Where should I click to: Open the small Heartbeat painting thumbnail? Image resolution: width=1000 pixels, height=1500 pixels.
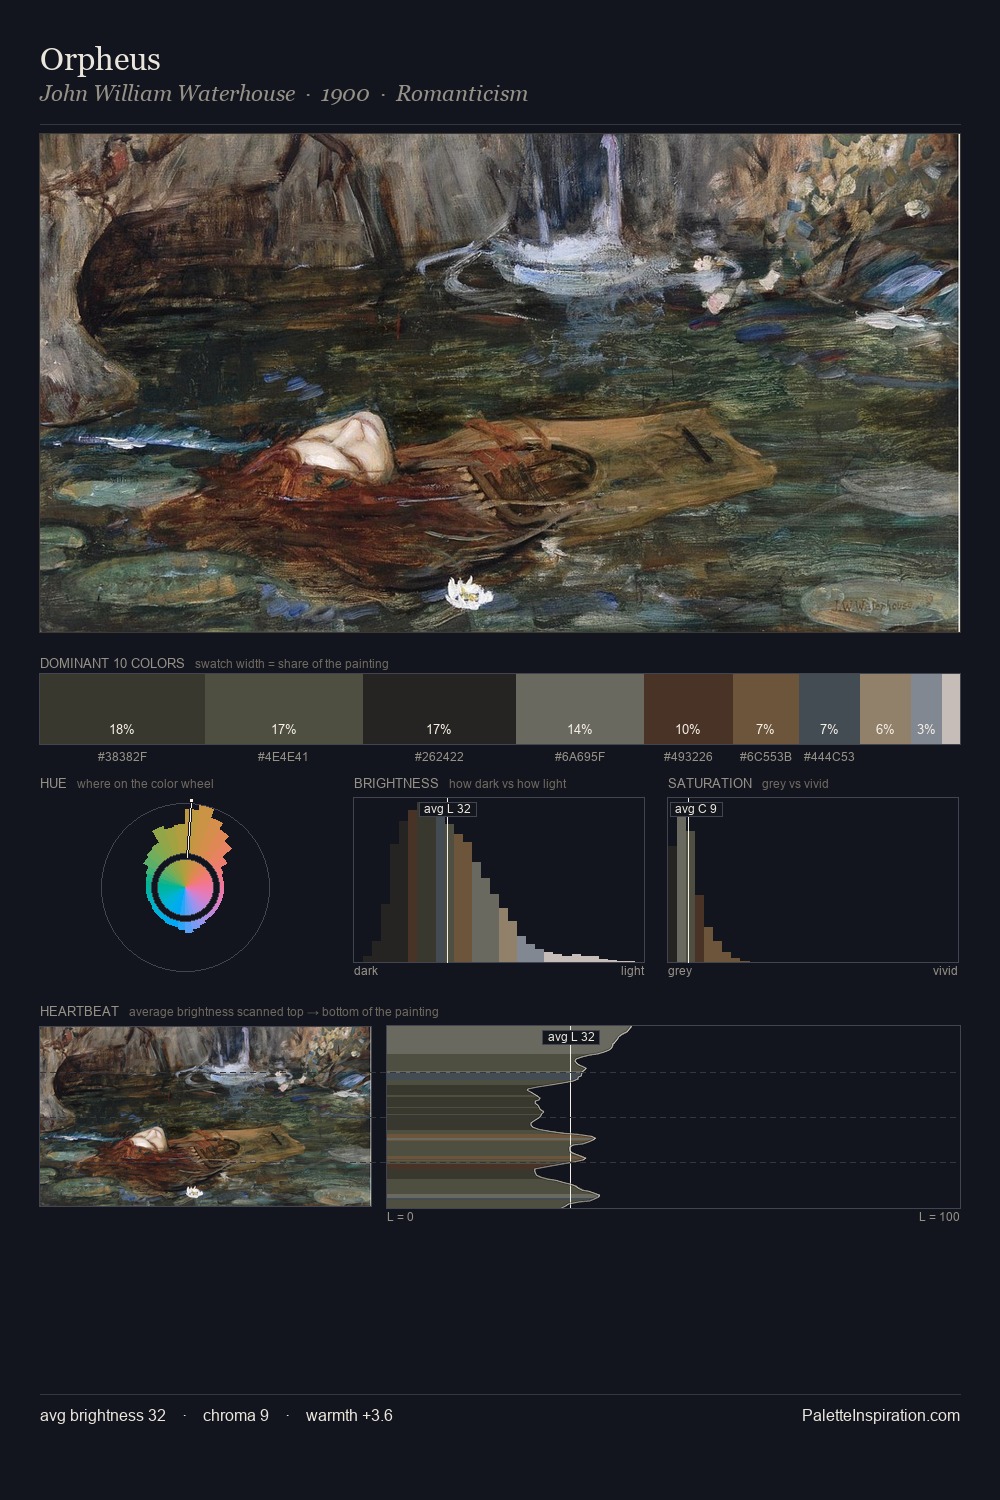pyautogui.click(x=205, y=1116)
